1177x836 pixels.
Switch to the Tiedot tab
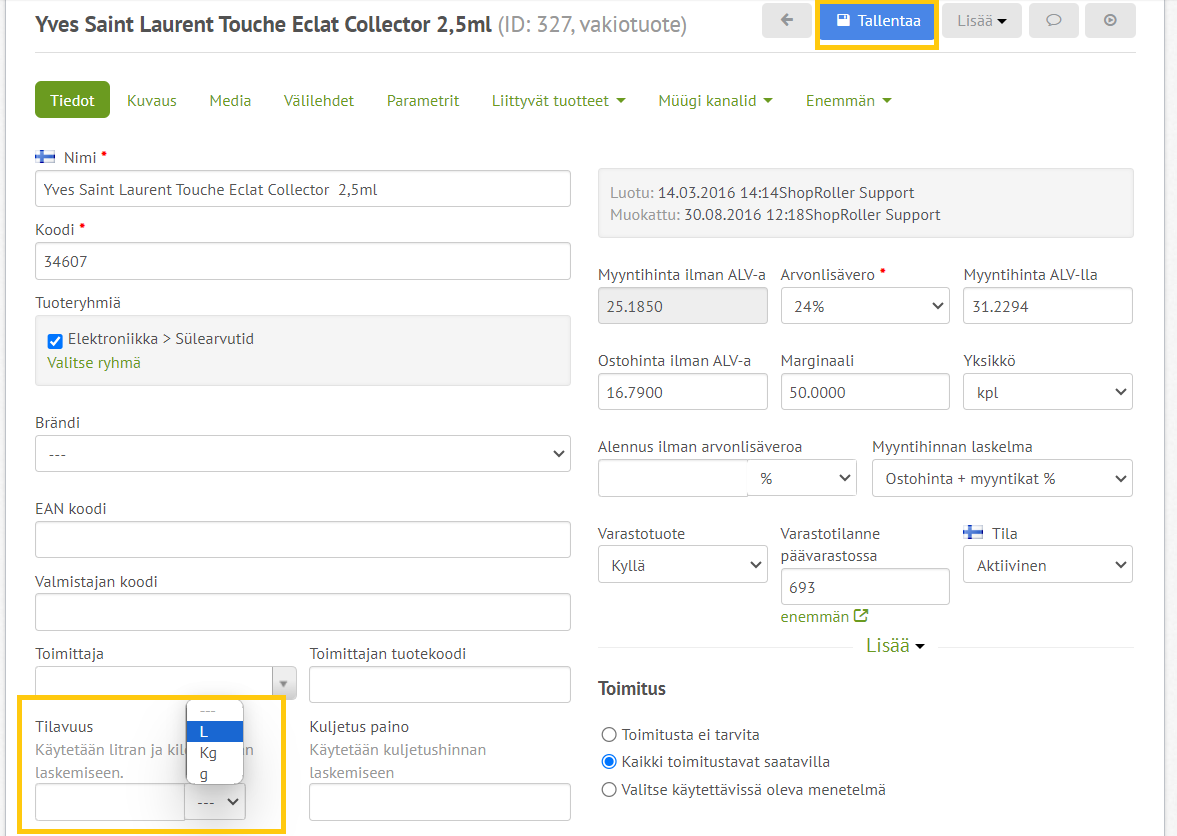pyautogui.click(x=72, y=100)
